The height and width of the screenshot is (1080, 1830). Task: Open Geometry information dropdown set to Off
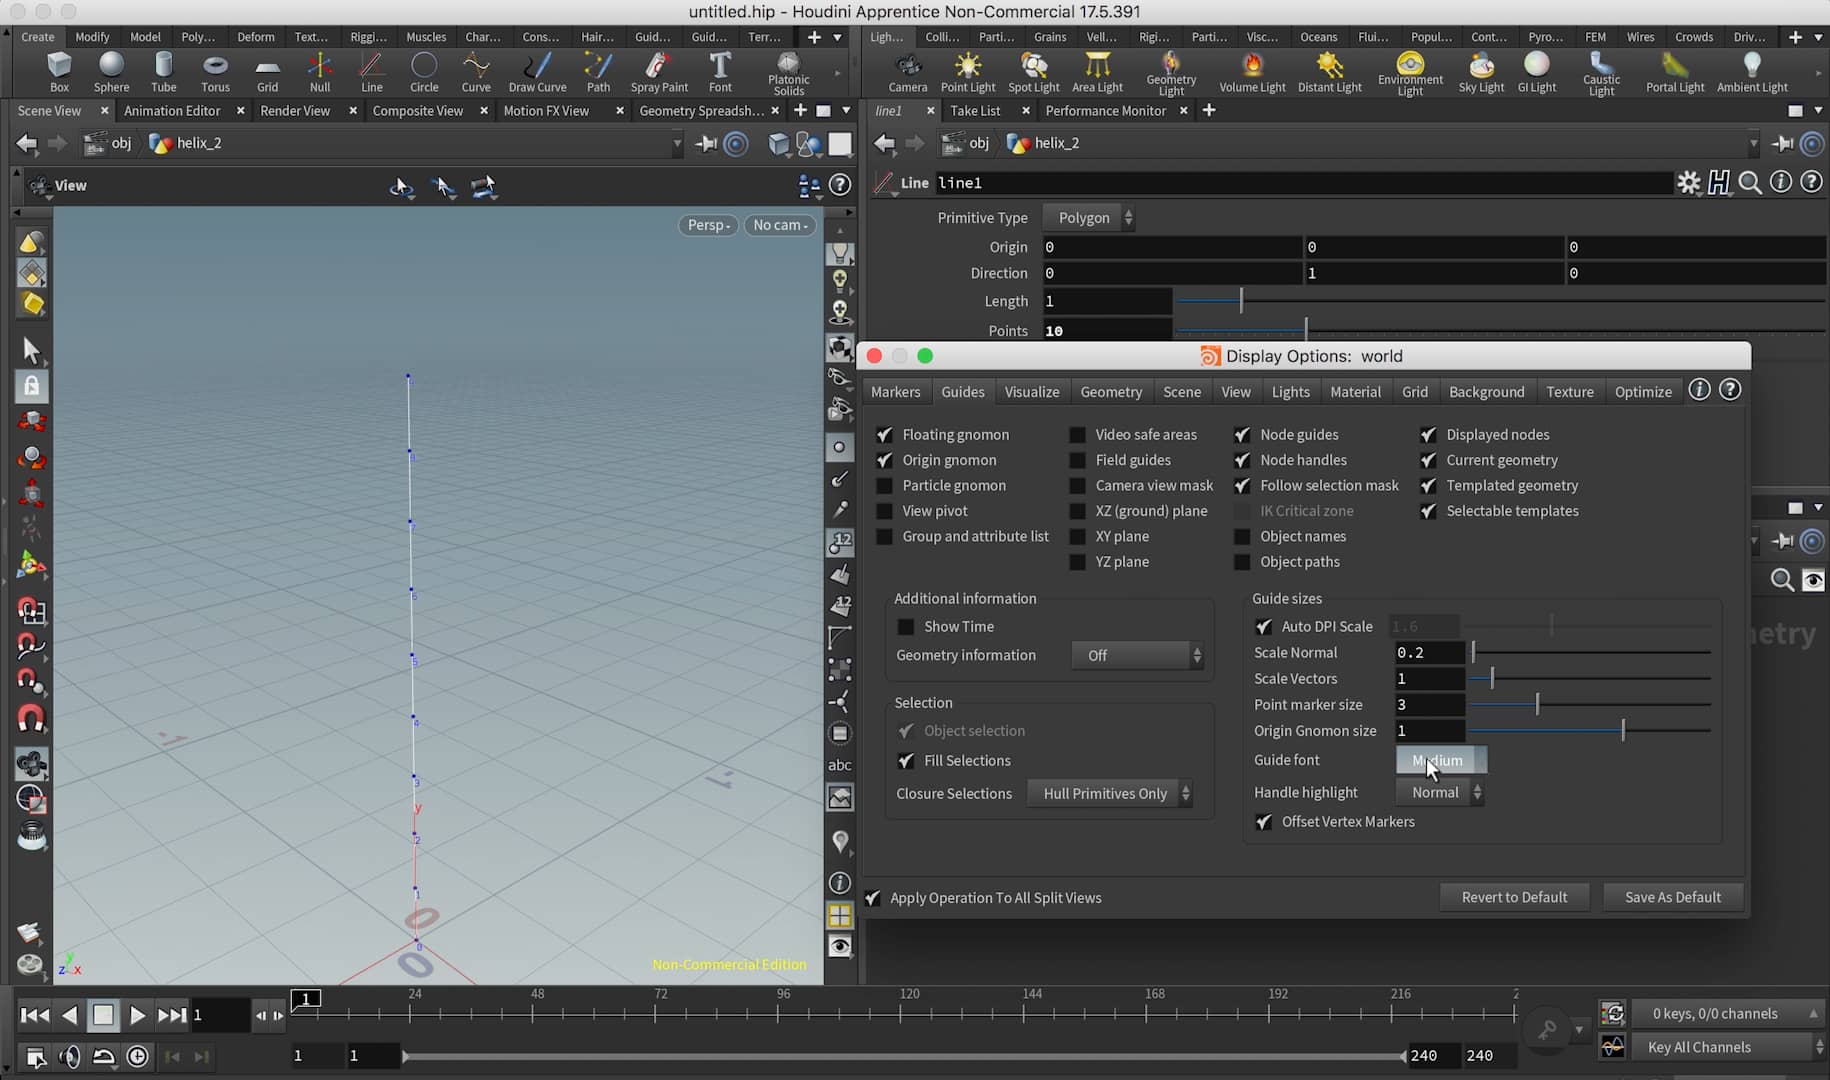click(1138, 655)
